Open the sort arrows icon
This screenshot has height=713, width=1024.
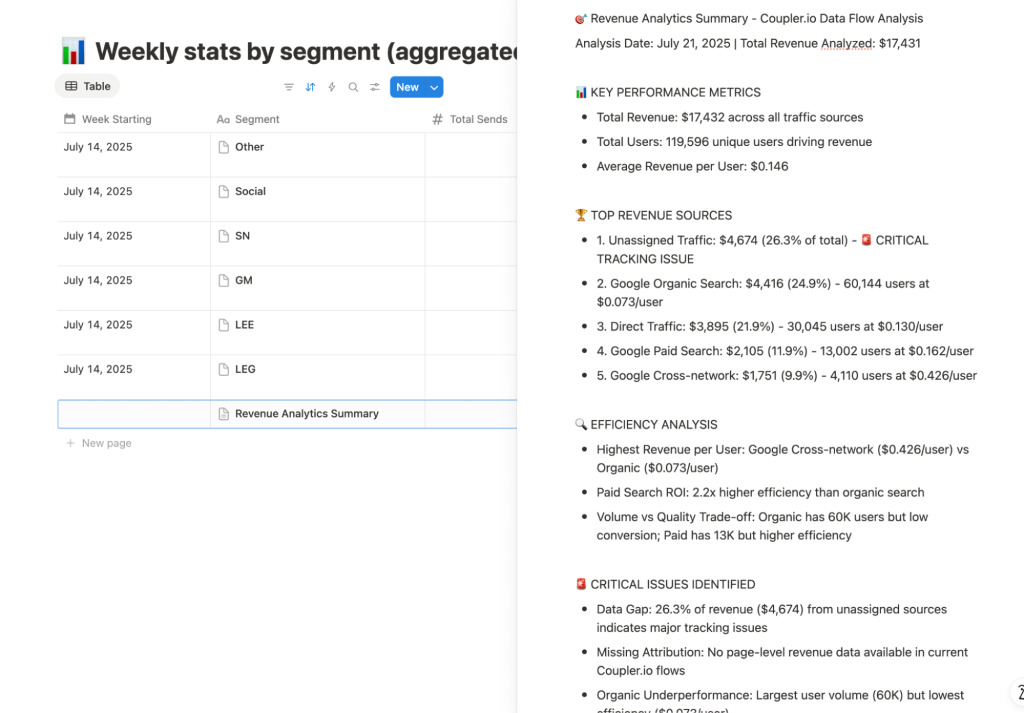coord(310,87)
